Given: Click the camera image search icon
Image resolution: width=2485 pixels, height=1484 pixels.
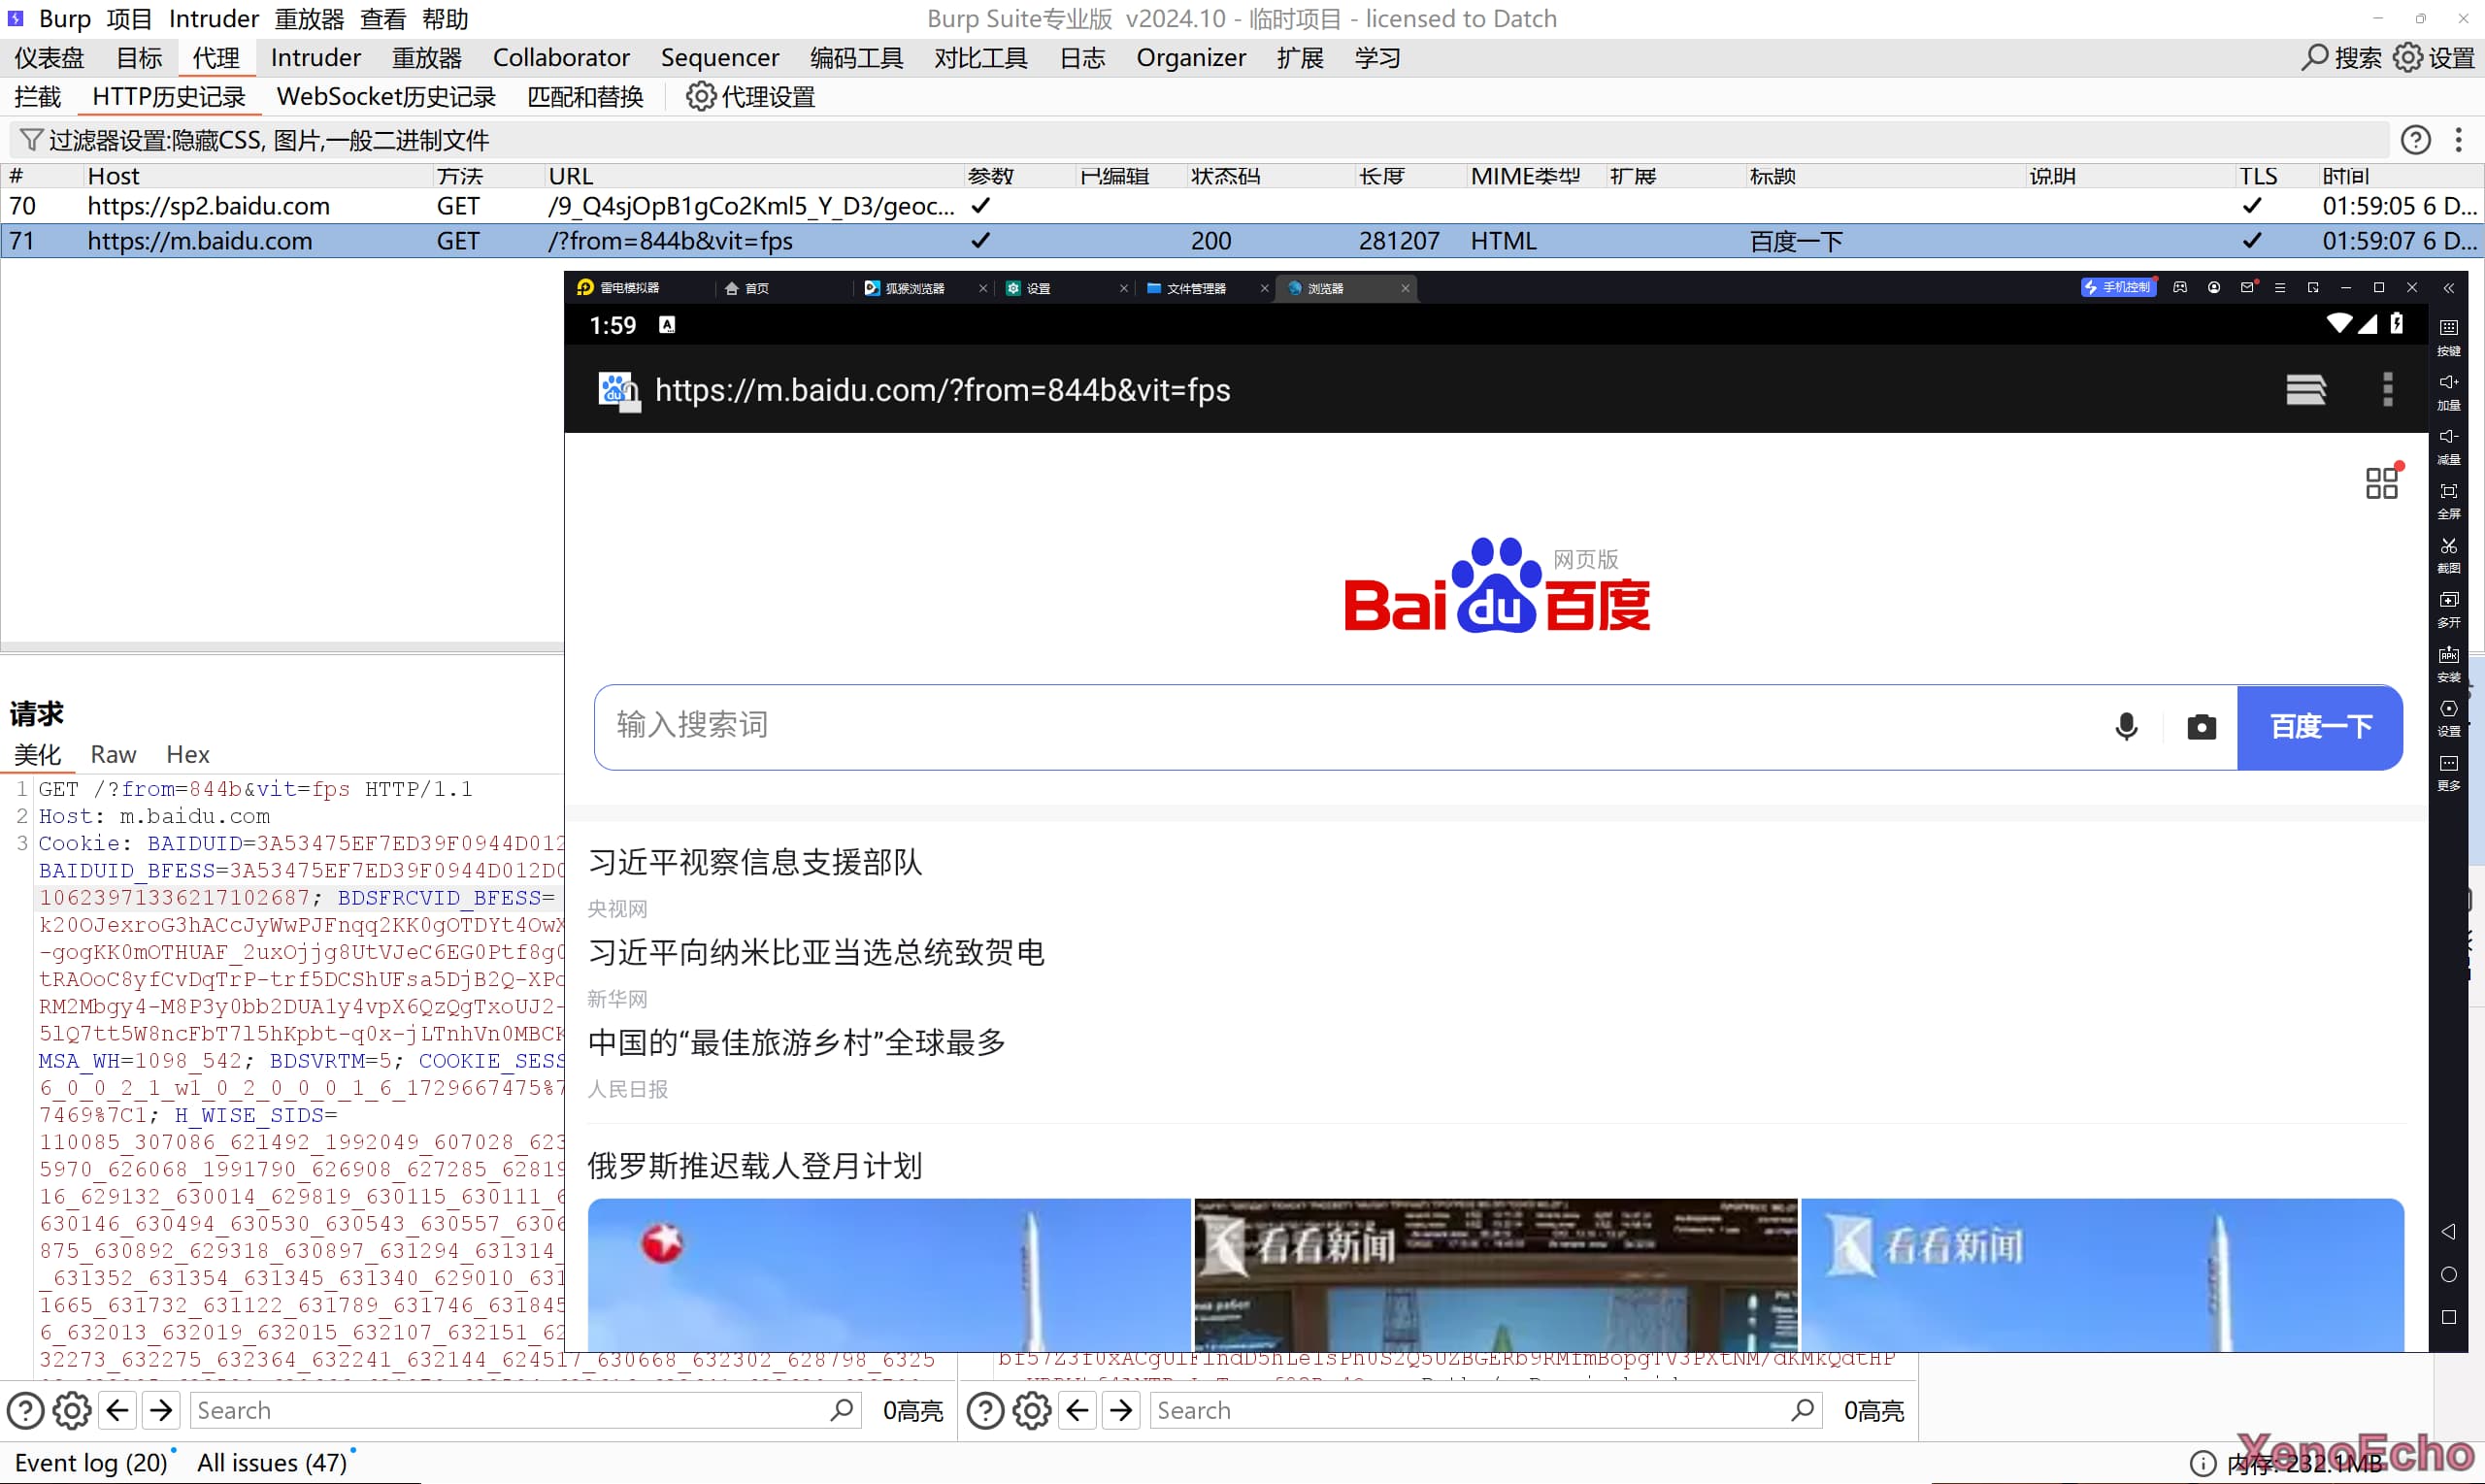Looking at the screenshot, I should 2201,727.
